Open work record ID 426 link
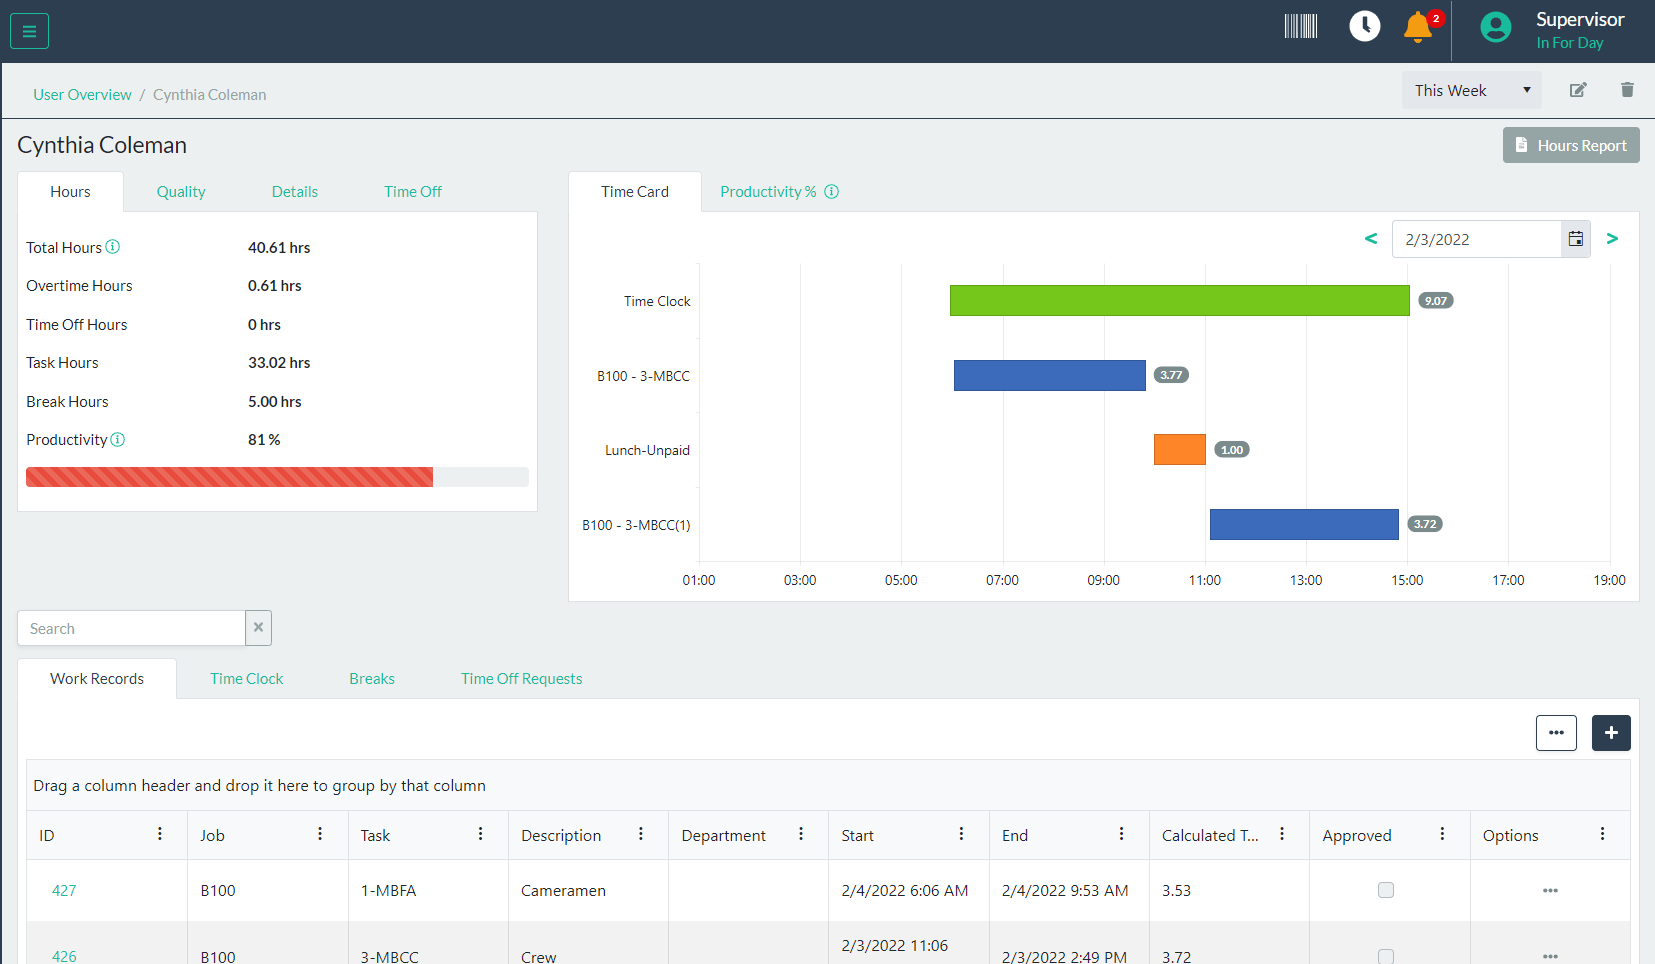1655x964 pixels. pyautogui.click(x=64, y=956)
